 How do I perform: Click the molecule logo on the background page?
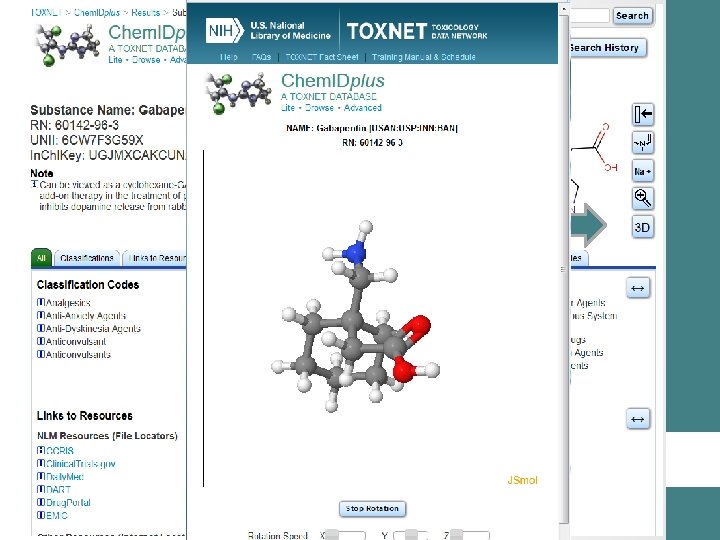(67, 45)
